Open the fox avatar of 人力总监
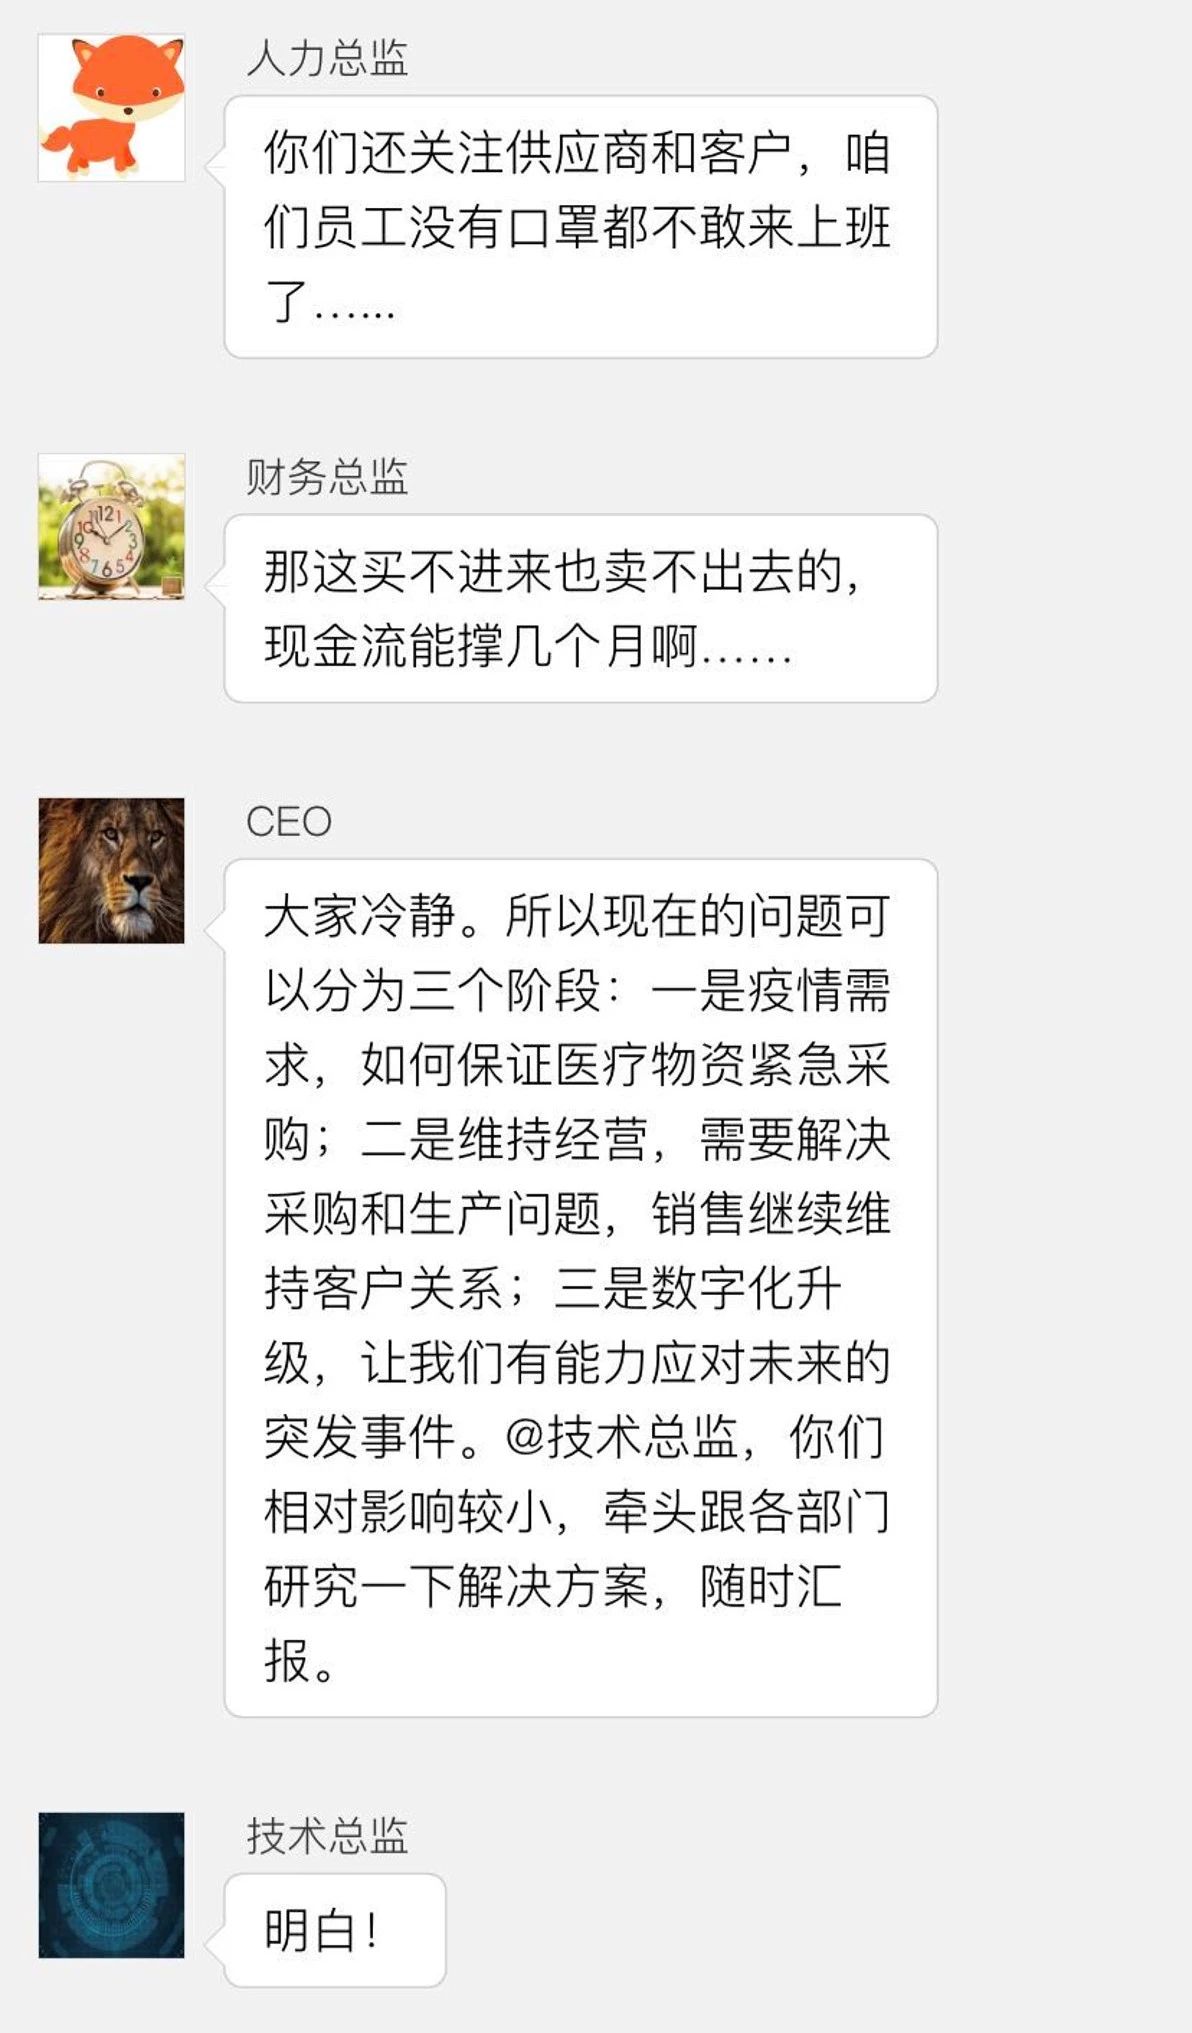 (x=111, y=108)
